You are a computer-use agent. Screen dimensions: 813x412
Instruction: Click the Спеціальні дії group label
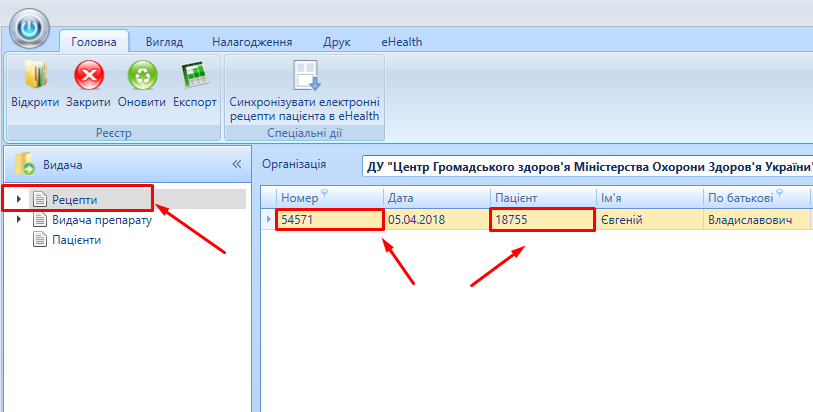(304, 133)
